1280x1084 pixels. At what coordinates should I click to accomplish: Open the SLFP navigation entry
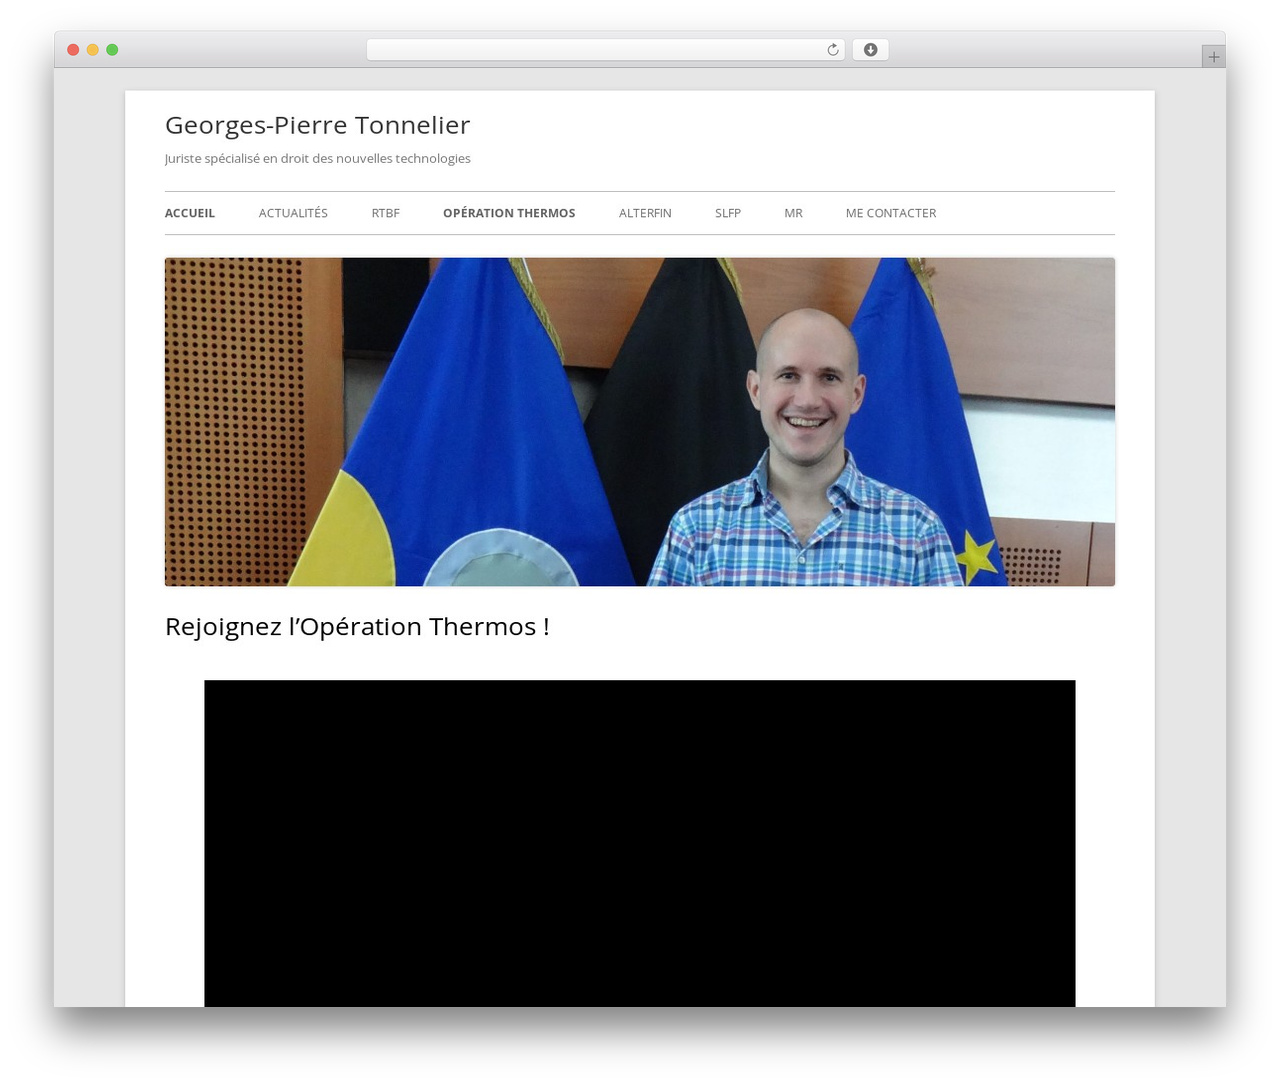pyautogui.click(x=728, y=213)
